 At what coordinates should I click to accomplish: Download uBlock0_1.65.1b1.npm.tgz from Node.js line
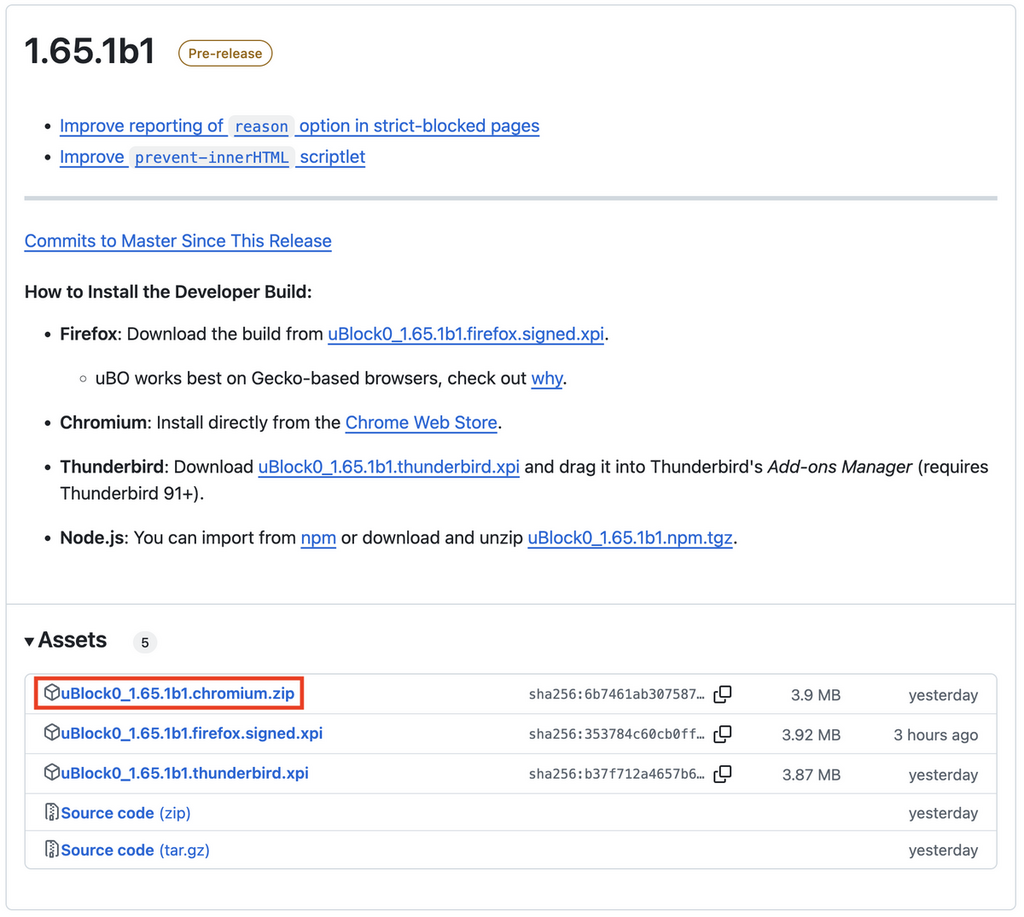coord(630,538)
